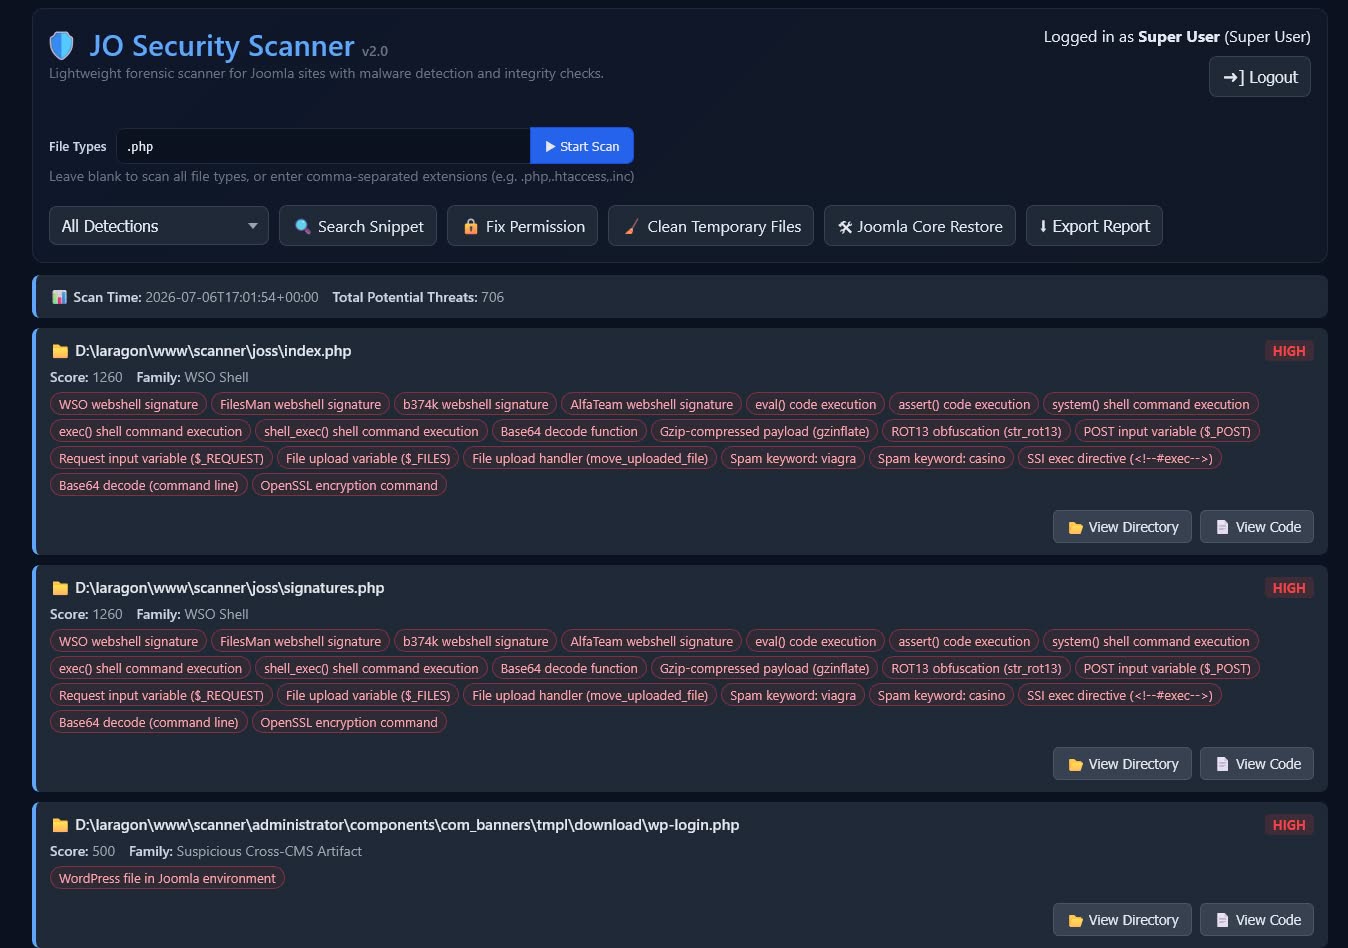Click the magnifier icon in Search Snippet
This screenshot has height=948, width=1348.
click(302, 227)
